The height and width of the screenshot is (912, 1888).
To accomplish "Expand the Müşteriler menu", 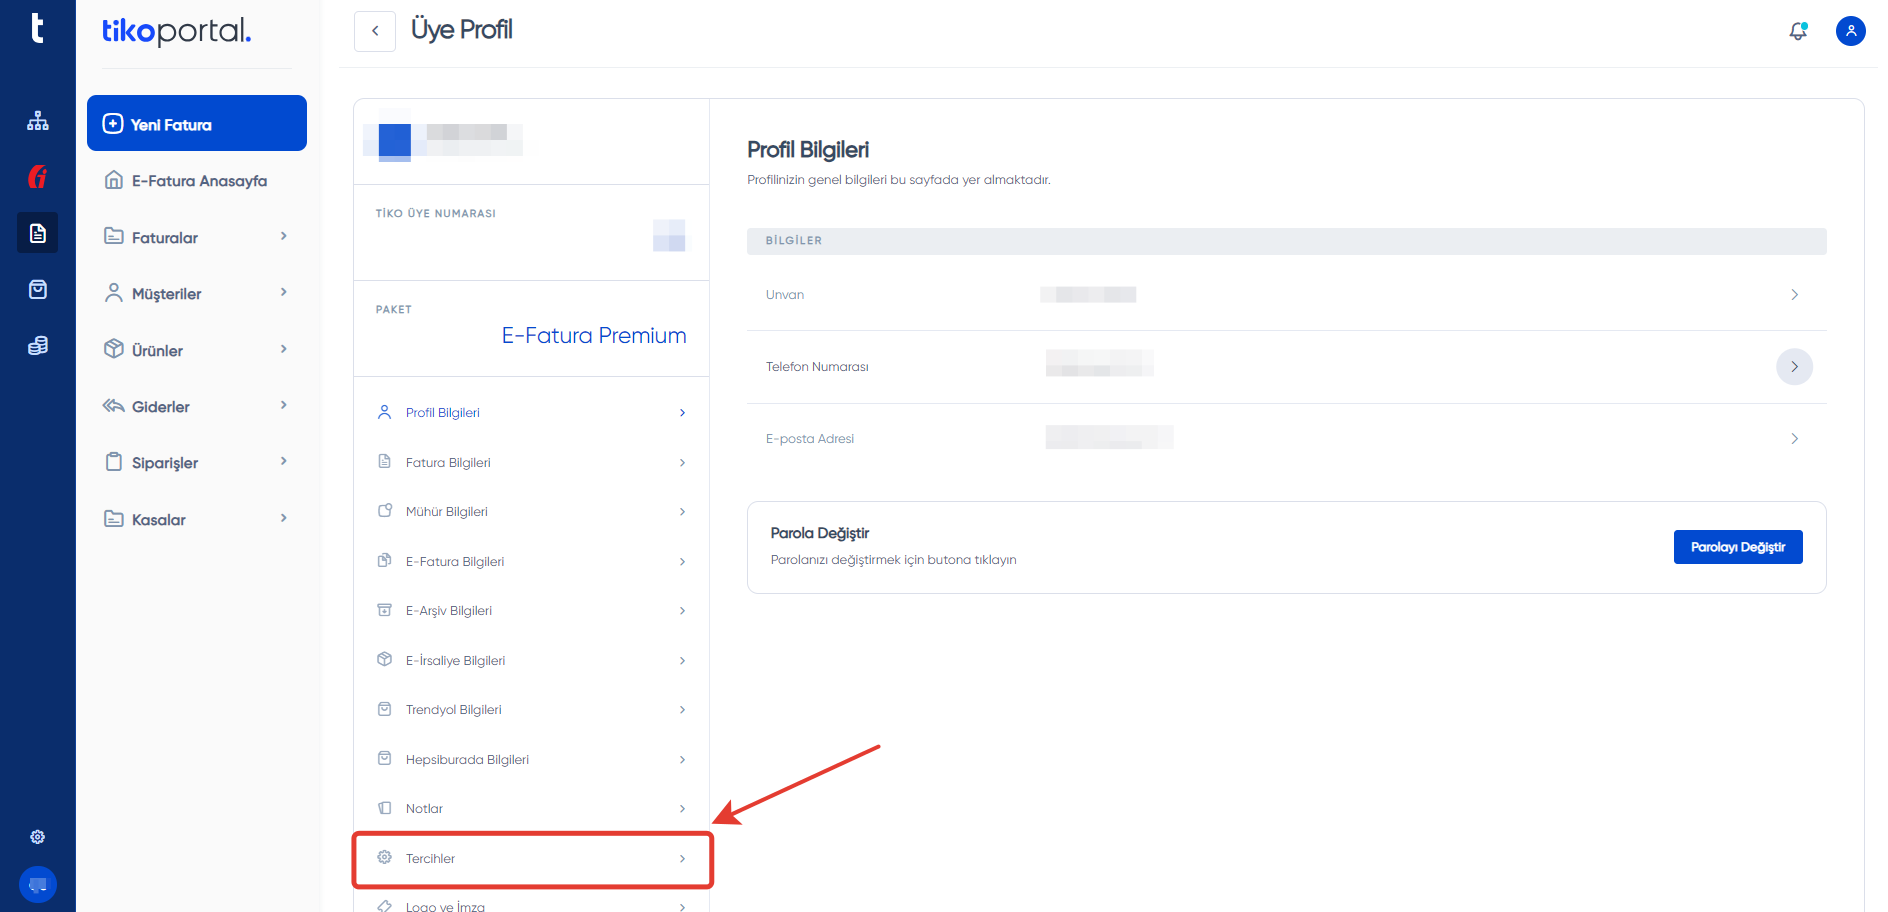I will 197,293.
